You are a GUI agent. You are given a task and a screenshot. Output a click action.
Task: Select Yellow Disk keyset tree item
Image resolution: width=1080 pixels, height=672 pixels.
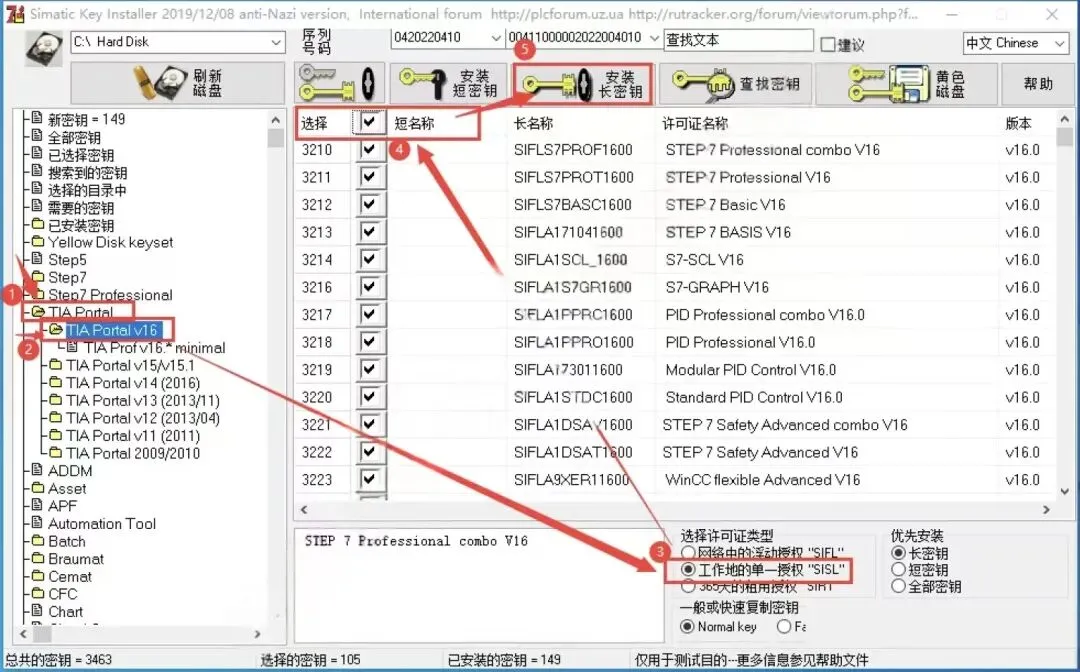point(111,242)
